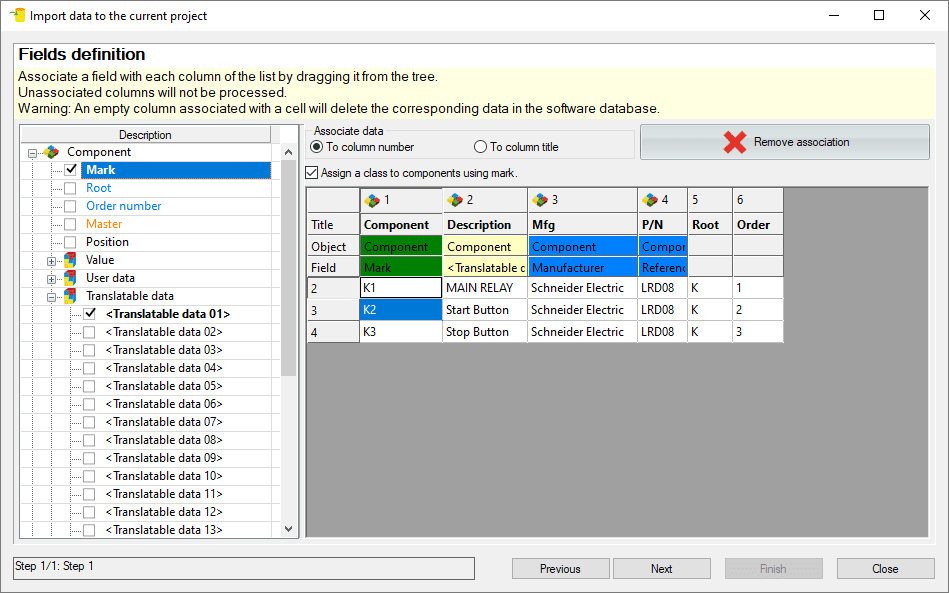
Task: Select the Order number tree item
Action: click(123, 206)
